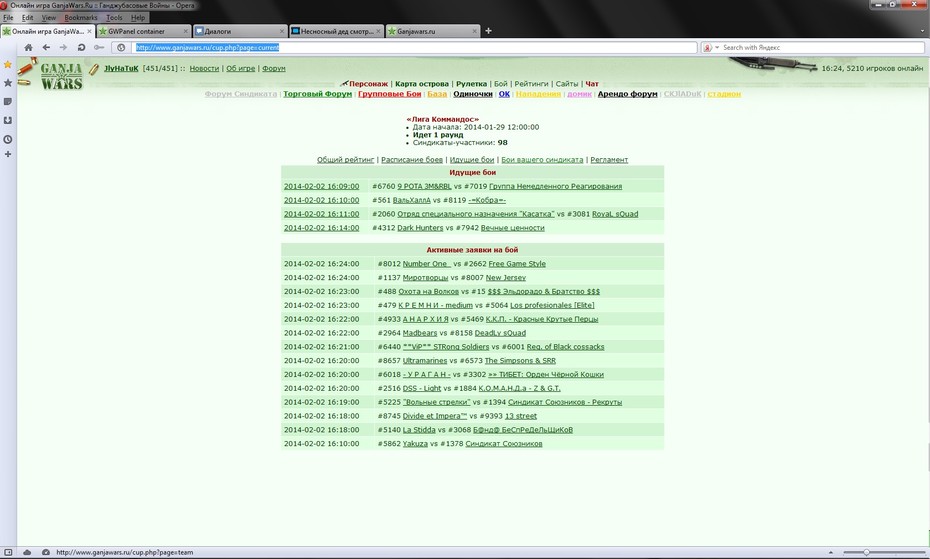Open the Downloads sidebar panel
This screenshot has height=559, width=930.
[8, 120]
